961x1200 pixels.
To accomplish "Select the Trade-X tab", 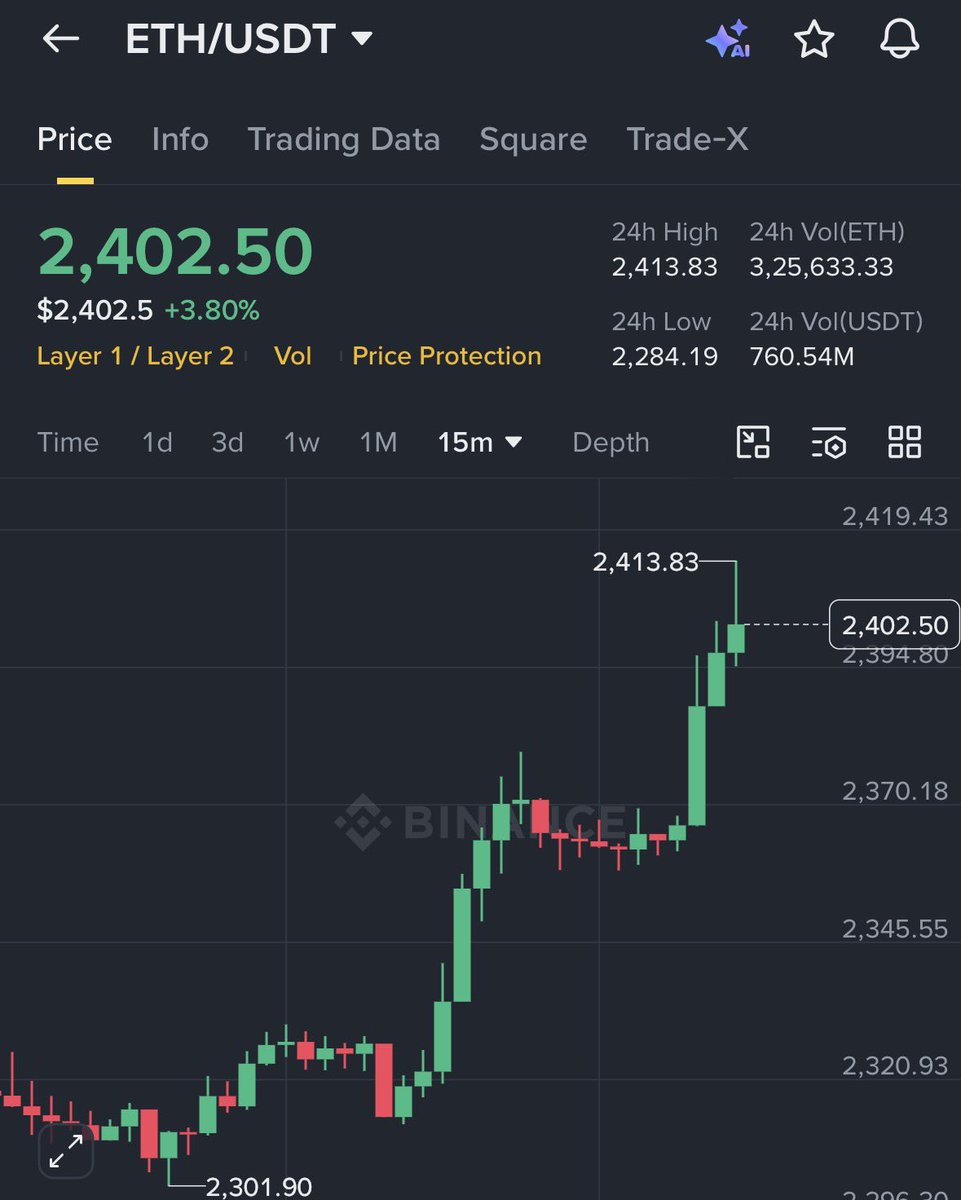I will click(687, 139).
